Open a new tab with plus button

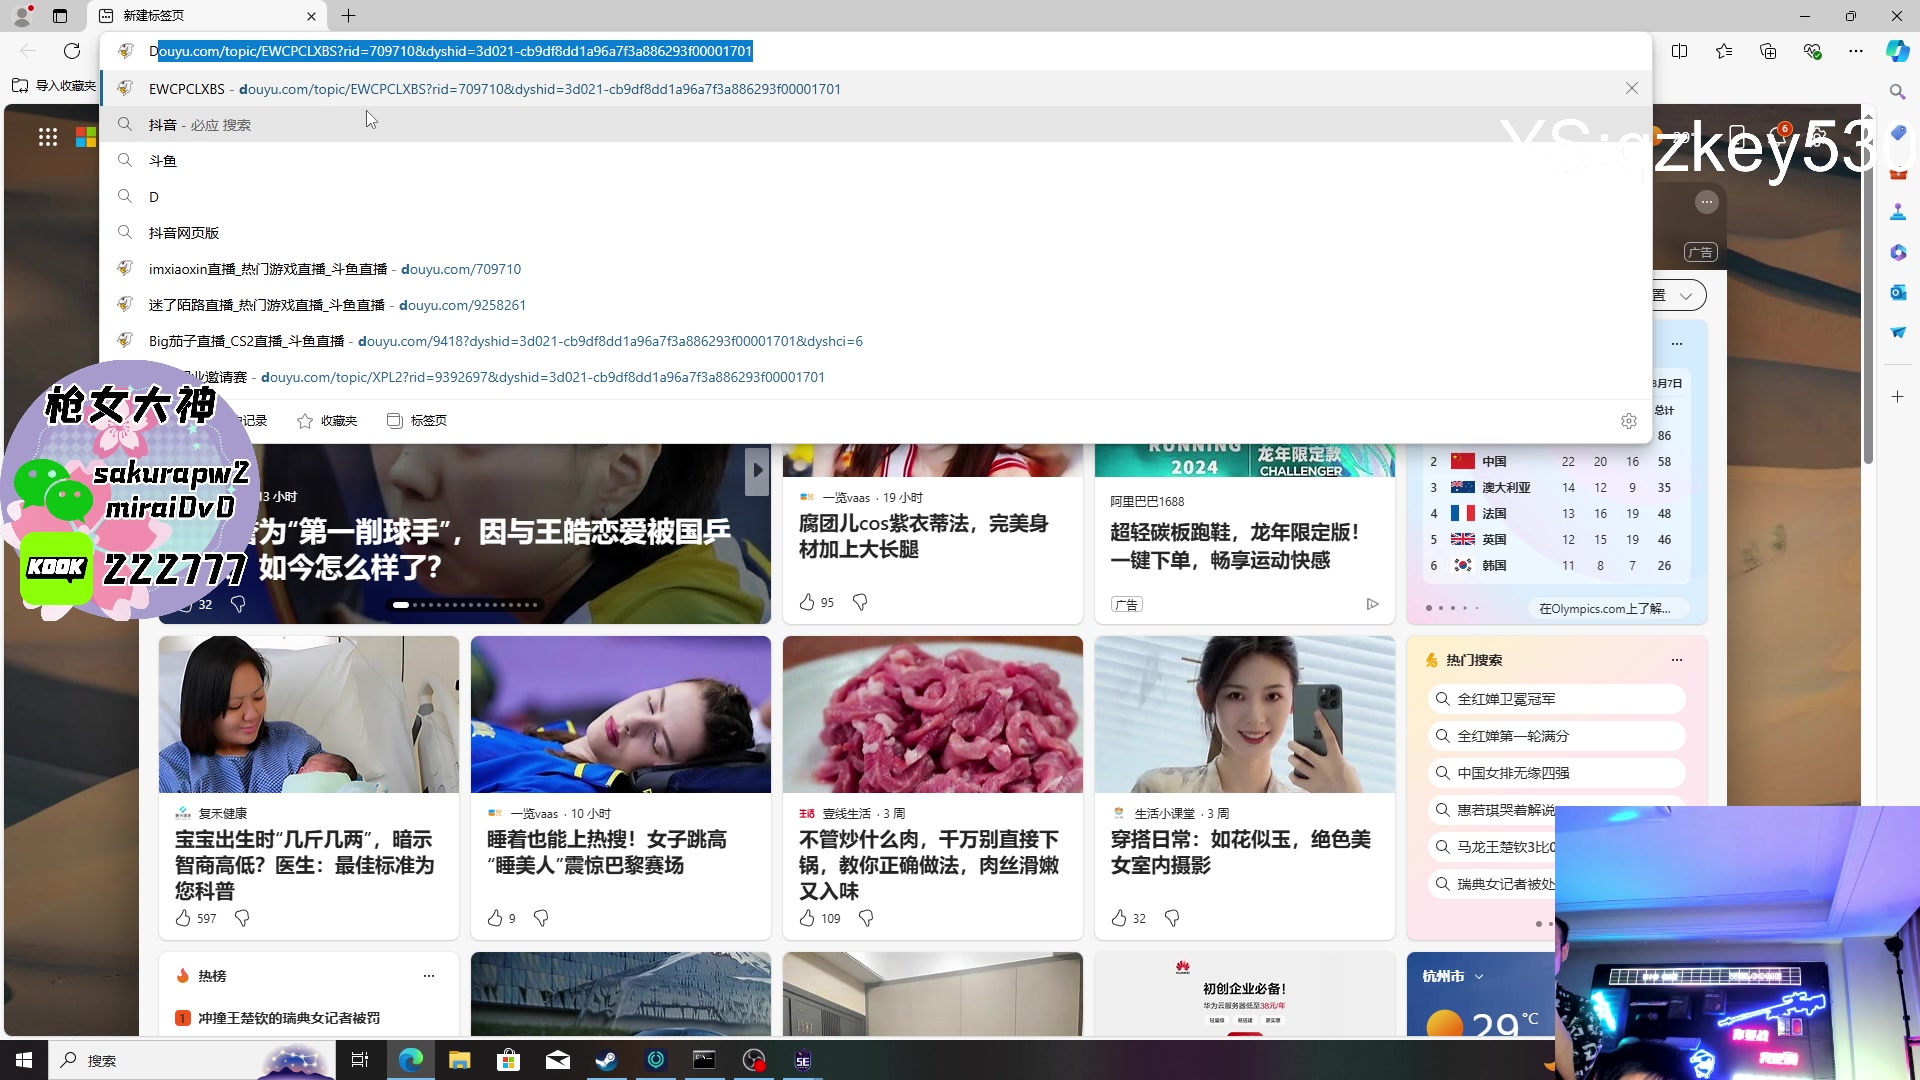click(x=348, y=16)
